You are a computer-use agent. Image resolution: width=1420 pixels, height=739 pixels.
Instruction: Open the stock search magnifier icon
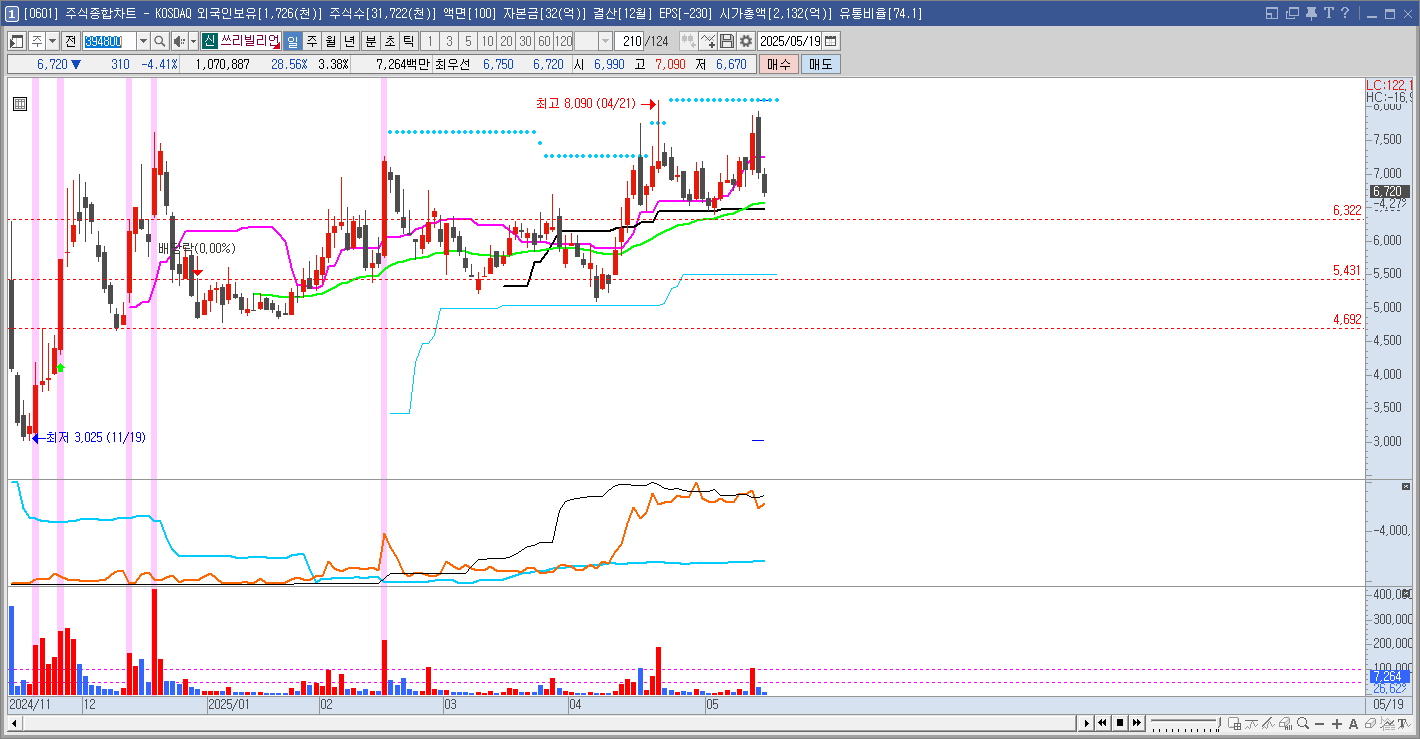point(160,41)
